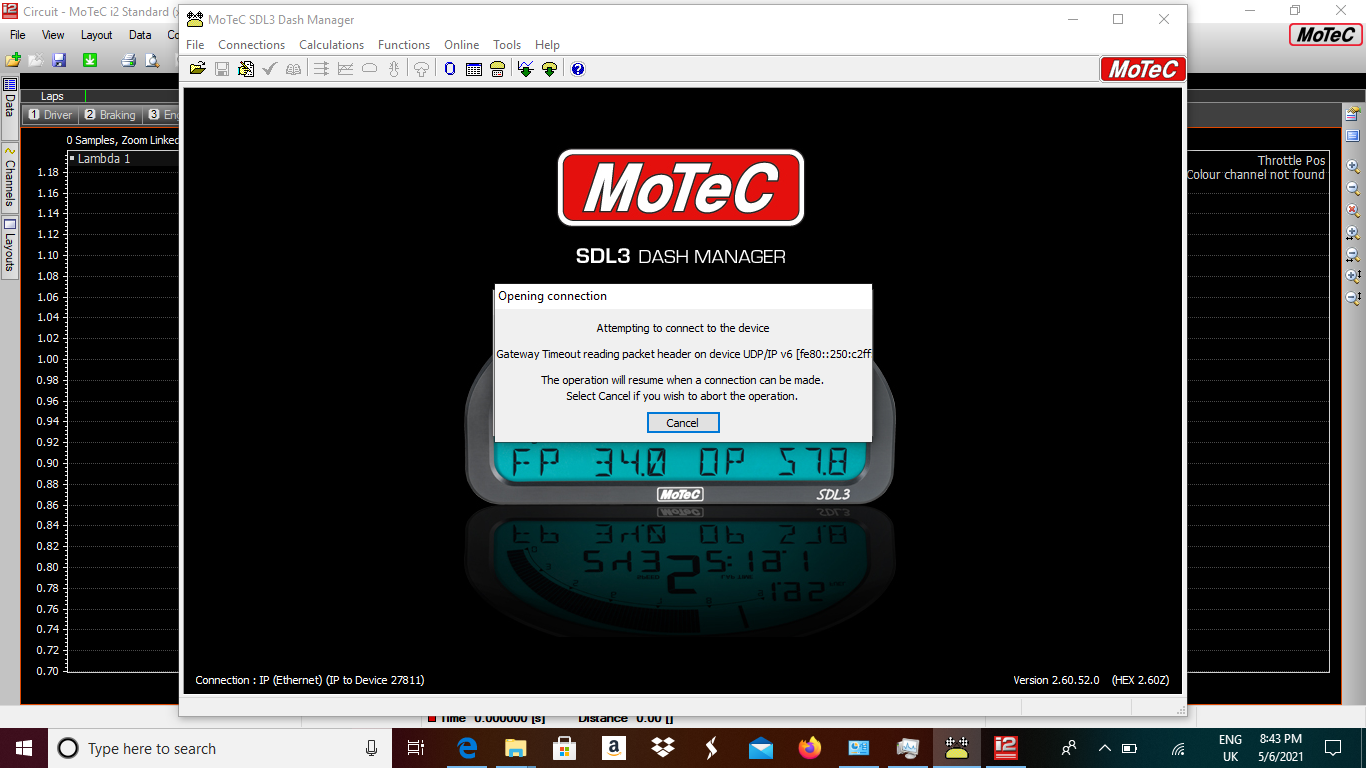
Task: Click the properties icon at top of i2 sidebar
Action: point(1353,114)
